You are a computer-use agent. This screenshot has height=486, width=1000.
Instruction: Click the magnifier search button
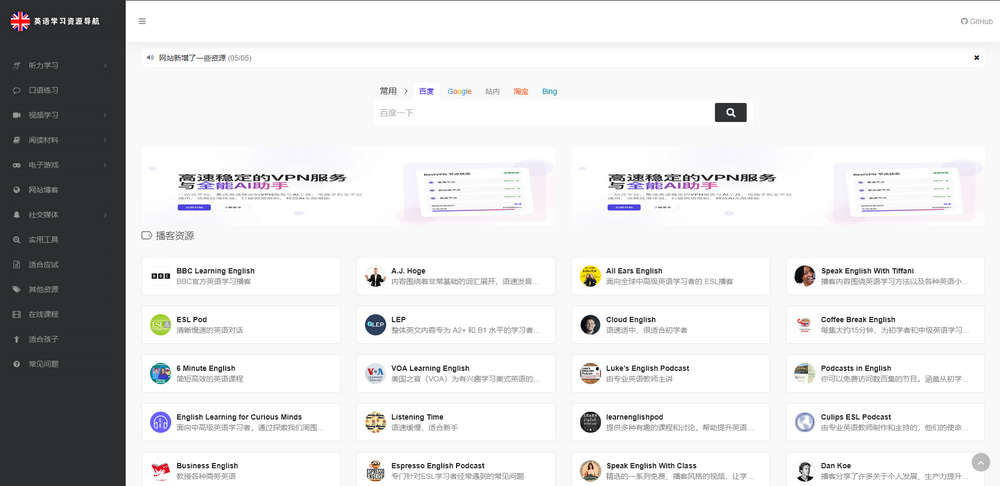click(x=731, y=112)
